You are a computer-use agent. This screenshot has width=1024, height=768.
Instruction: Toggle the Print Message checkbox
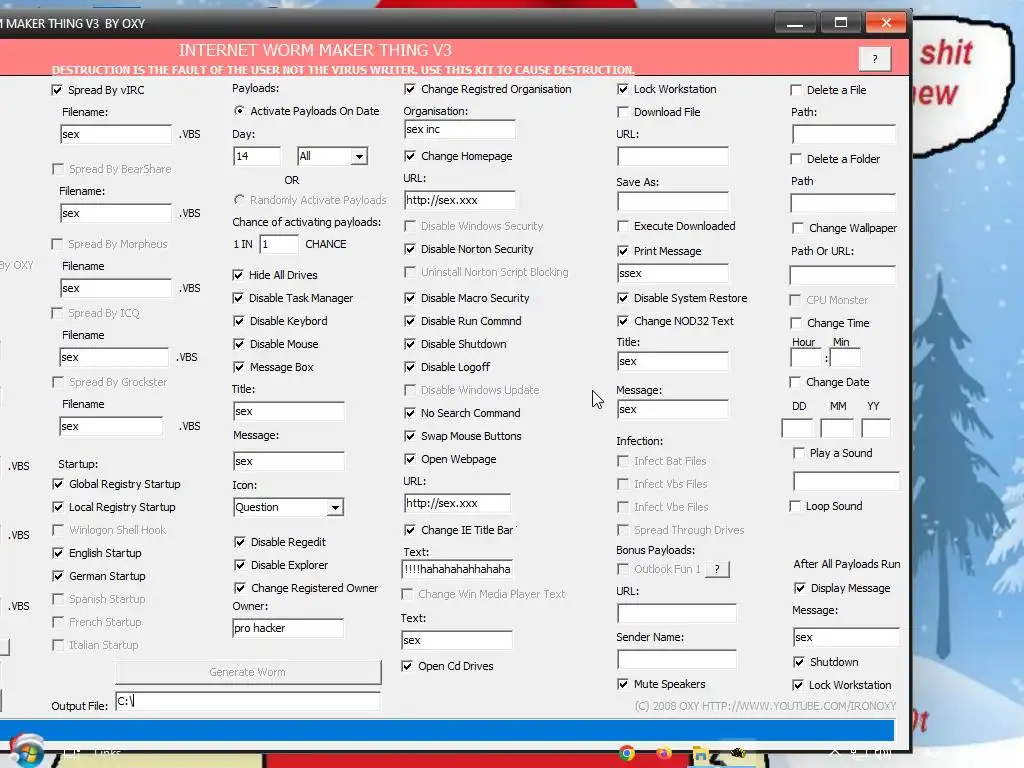623,251
